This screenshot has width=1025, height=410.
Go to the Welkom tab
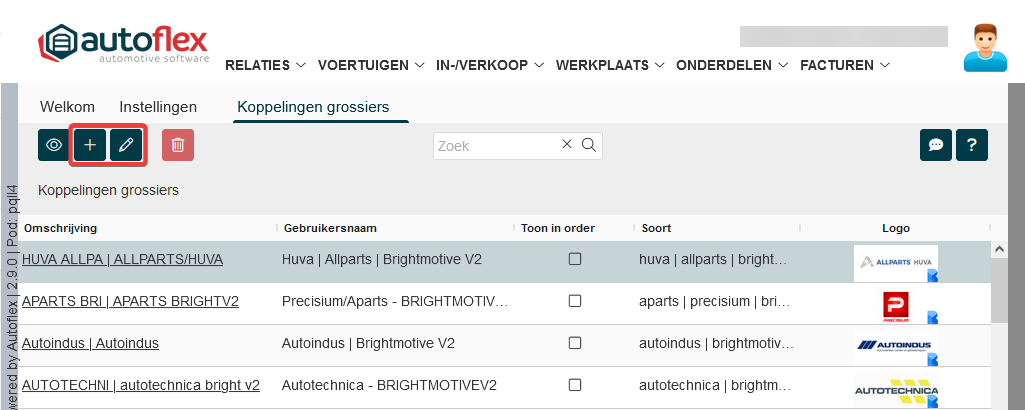[x=67, y=107]
